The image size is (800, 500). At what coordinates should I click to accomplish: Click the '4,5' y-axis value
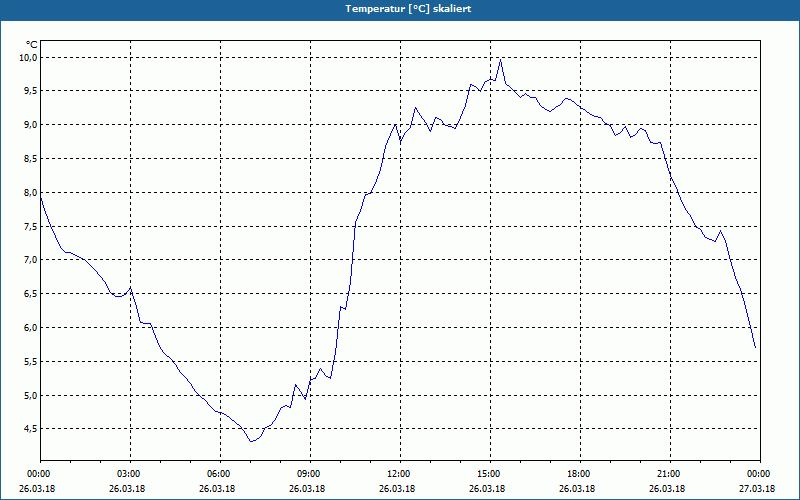pyautogui.click(x=31, y=429)
